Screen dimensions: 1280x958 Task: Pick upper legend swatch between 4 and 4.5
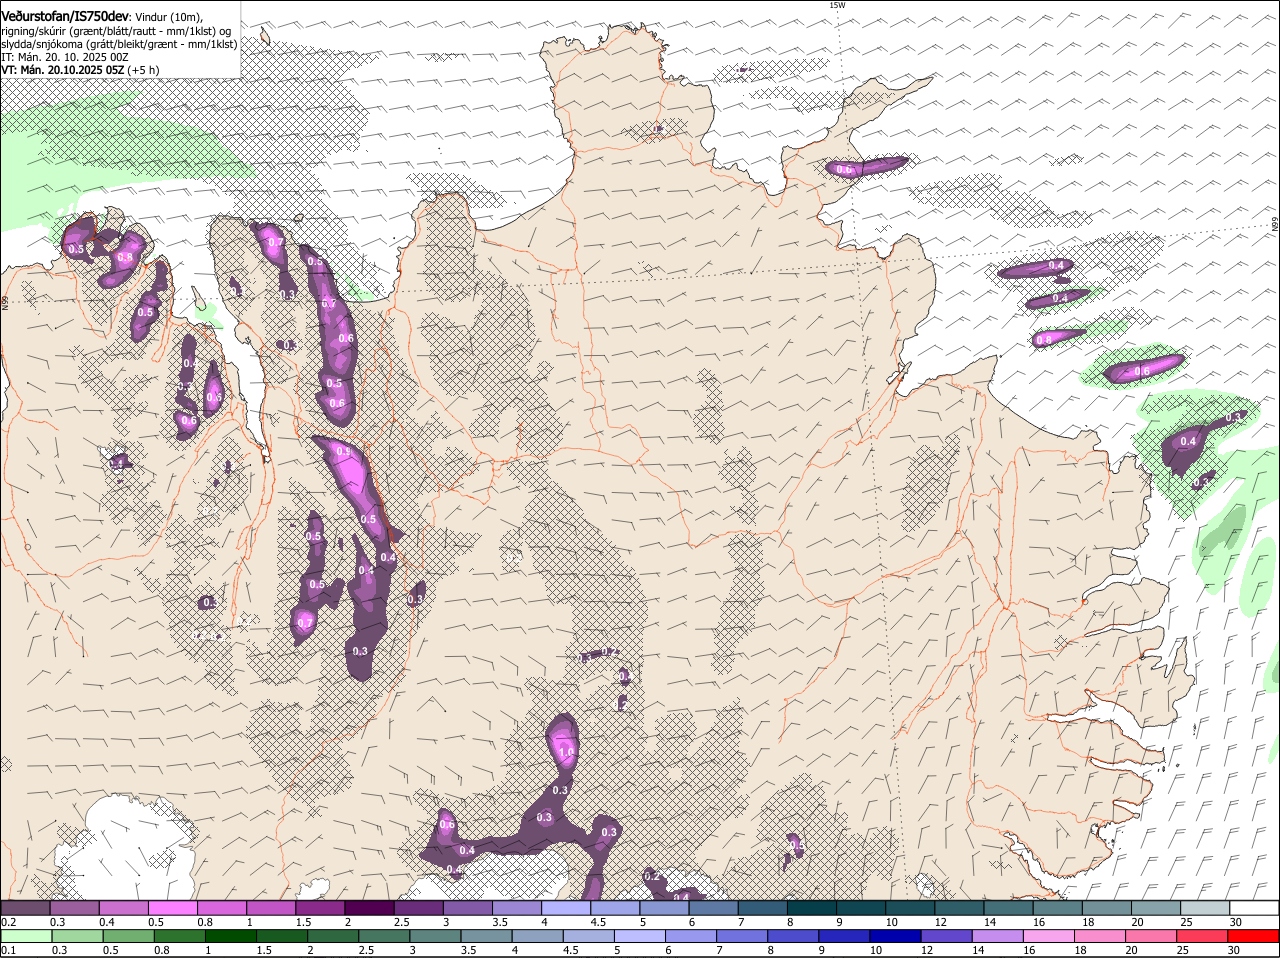(565, 907)
